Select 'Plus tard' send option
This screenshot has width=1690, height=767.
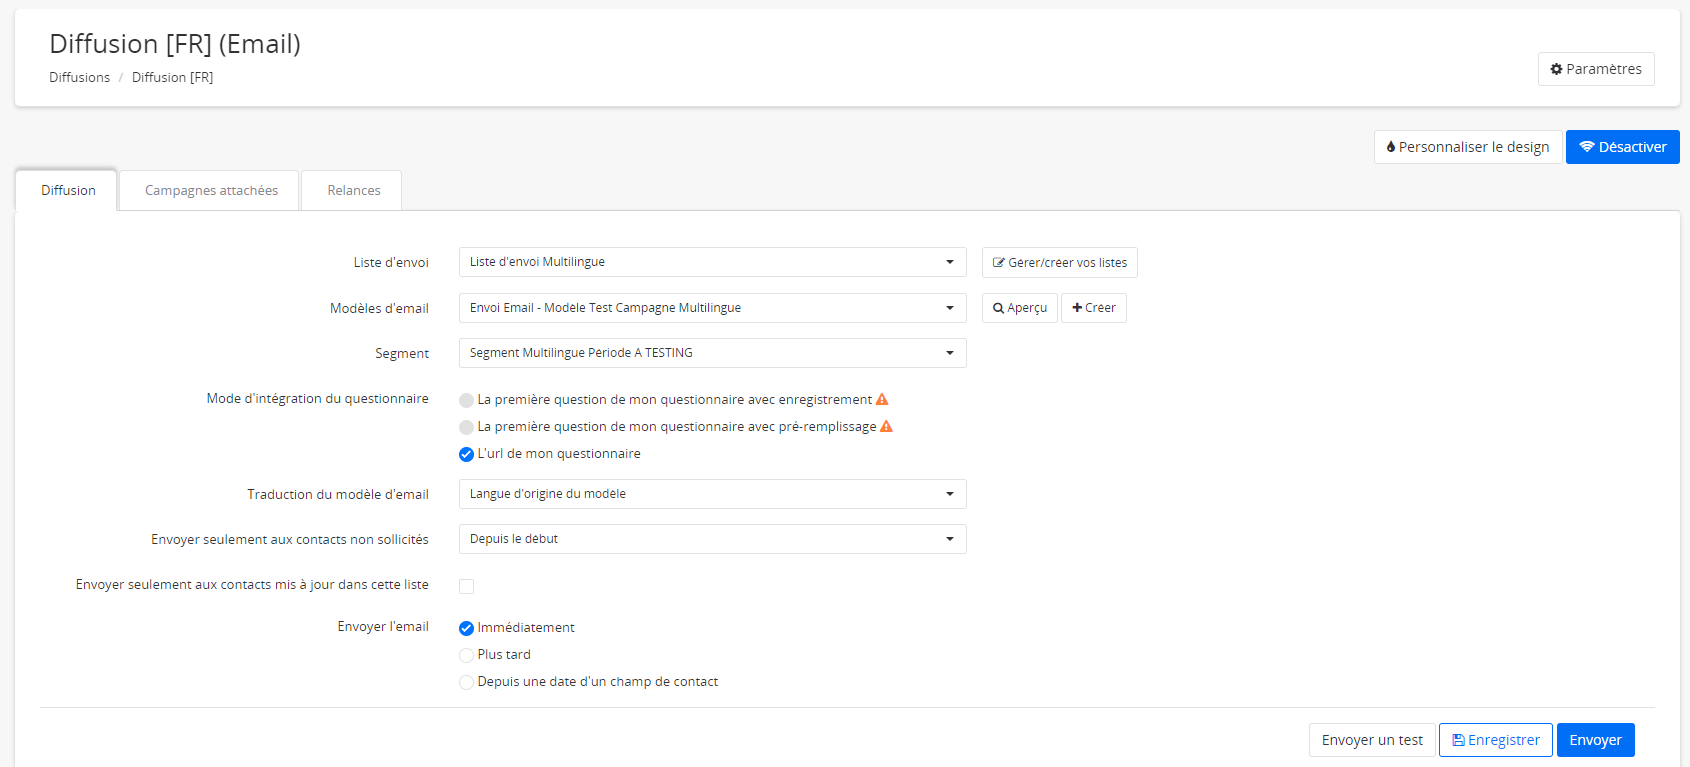pos(466,655)
